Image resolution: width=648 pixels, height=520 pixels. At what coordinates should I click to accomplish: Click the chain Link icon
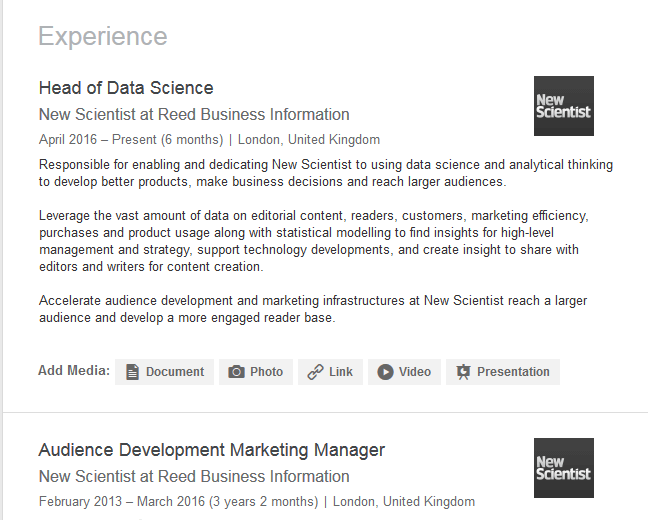316,372
